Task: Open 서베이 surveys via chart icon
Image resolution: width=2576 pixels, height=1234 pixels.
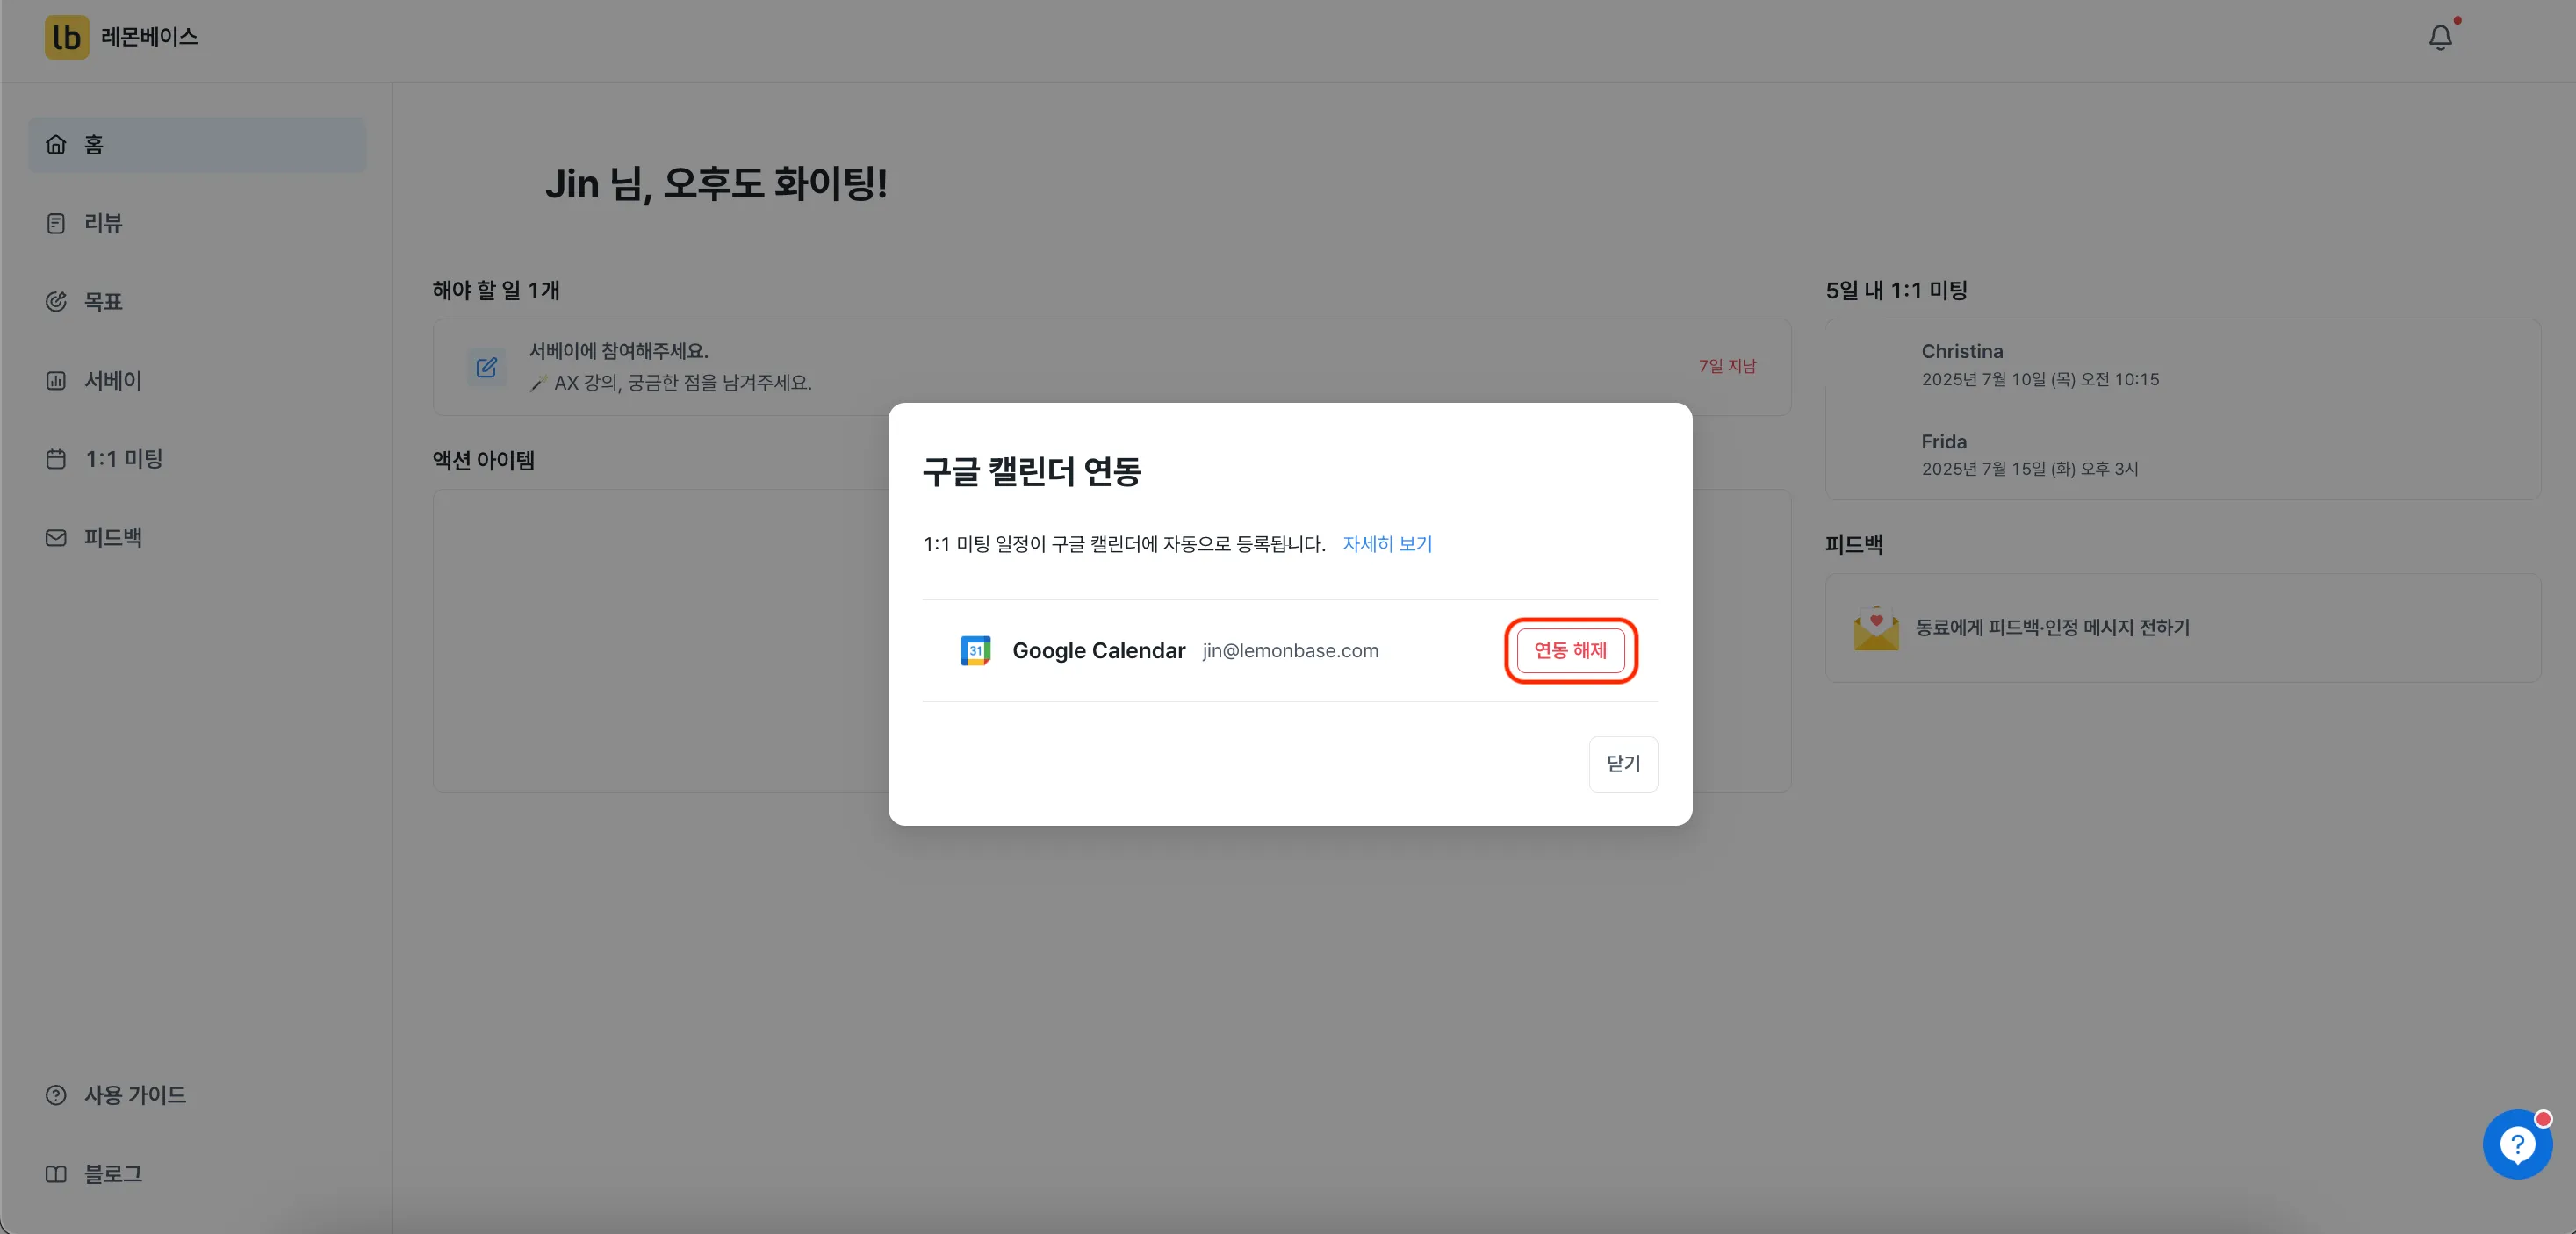Action: [56, 380]
